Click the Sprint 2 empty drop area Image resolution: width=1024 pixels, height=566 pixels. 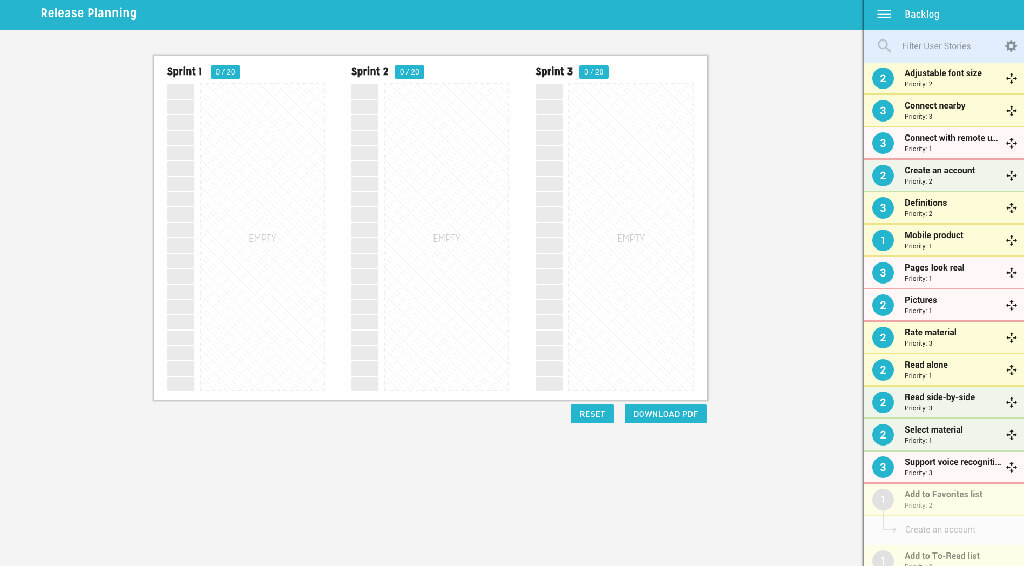[x=446, y=238]
